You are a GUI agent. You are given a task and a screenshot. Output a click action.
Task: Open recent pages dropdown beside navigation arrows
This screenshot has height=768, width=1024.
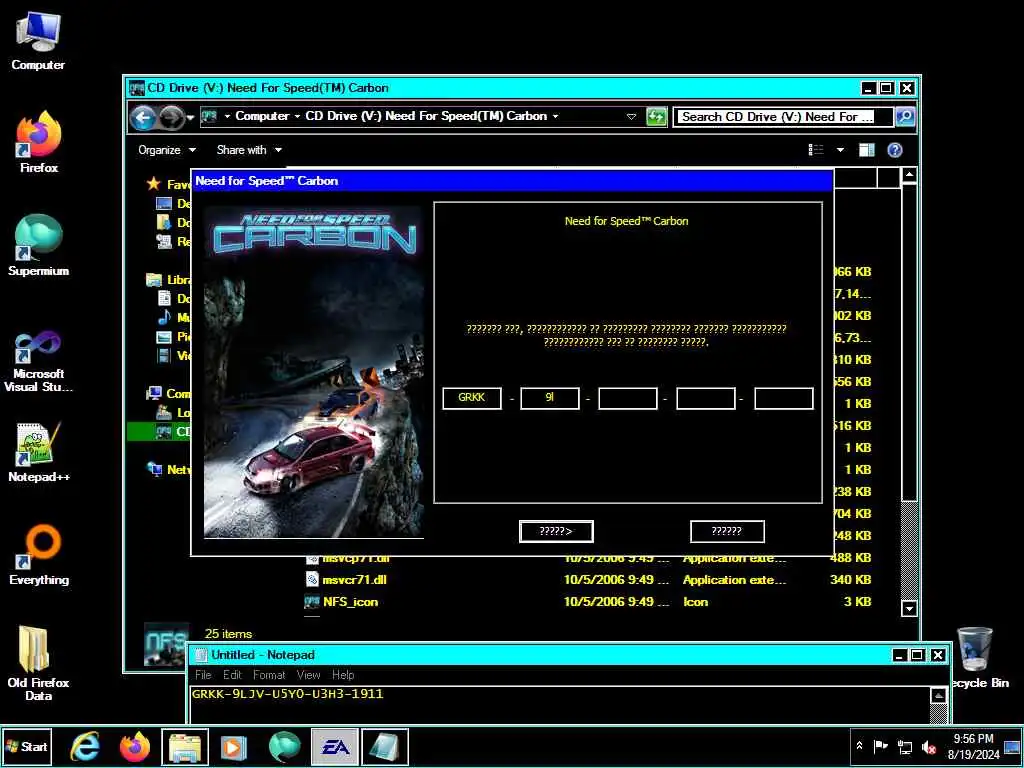pos(191,118)
